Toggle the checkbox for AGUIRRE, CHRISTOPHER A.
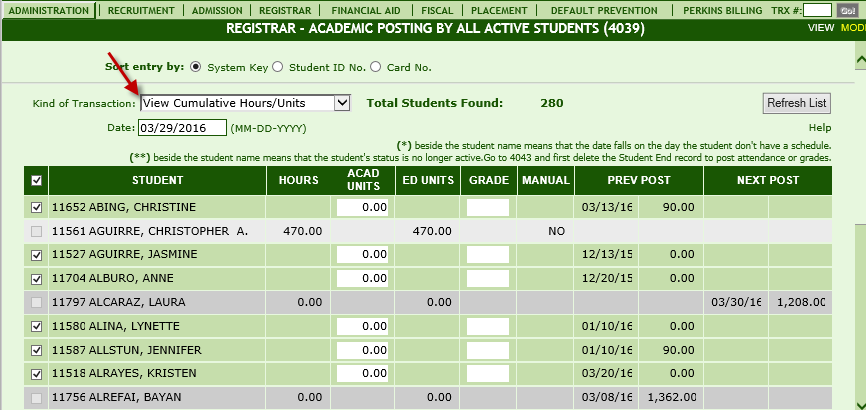Screen dimensions: 866x410 pyautogui.click(x=36, y=232)
